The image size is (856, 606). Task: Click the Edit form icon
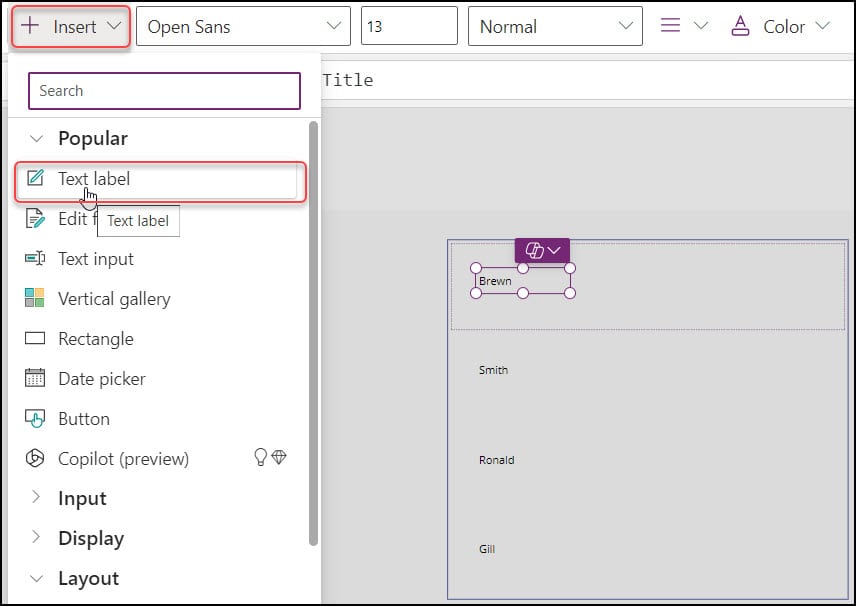click(35, 218)
